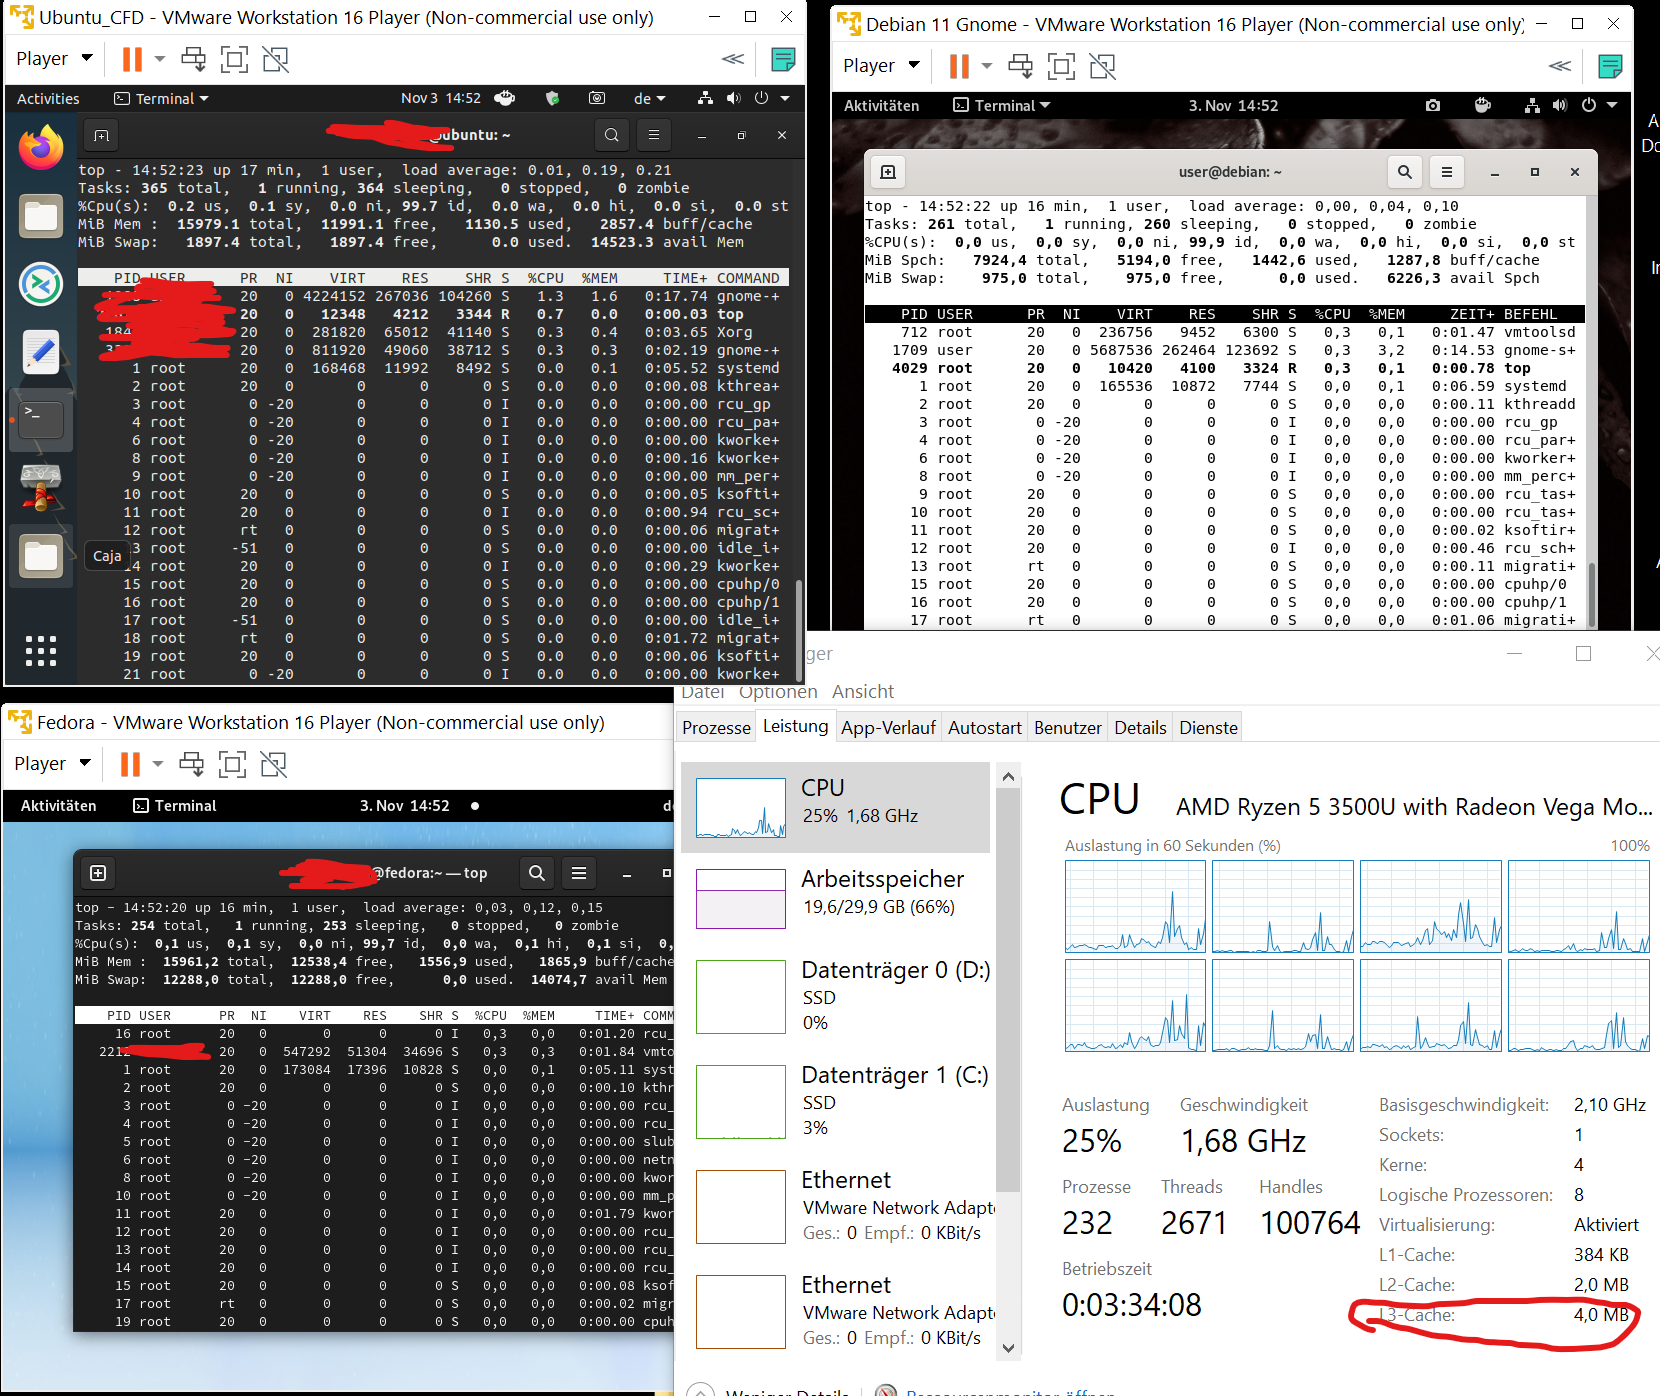Select Datenträger 0 (D:) in the sidebar
This screenshot has width=1660, height=1396.
click(836, 997)
